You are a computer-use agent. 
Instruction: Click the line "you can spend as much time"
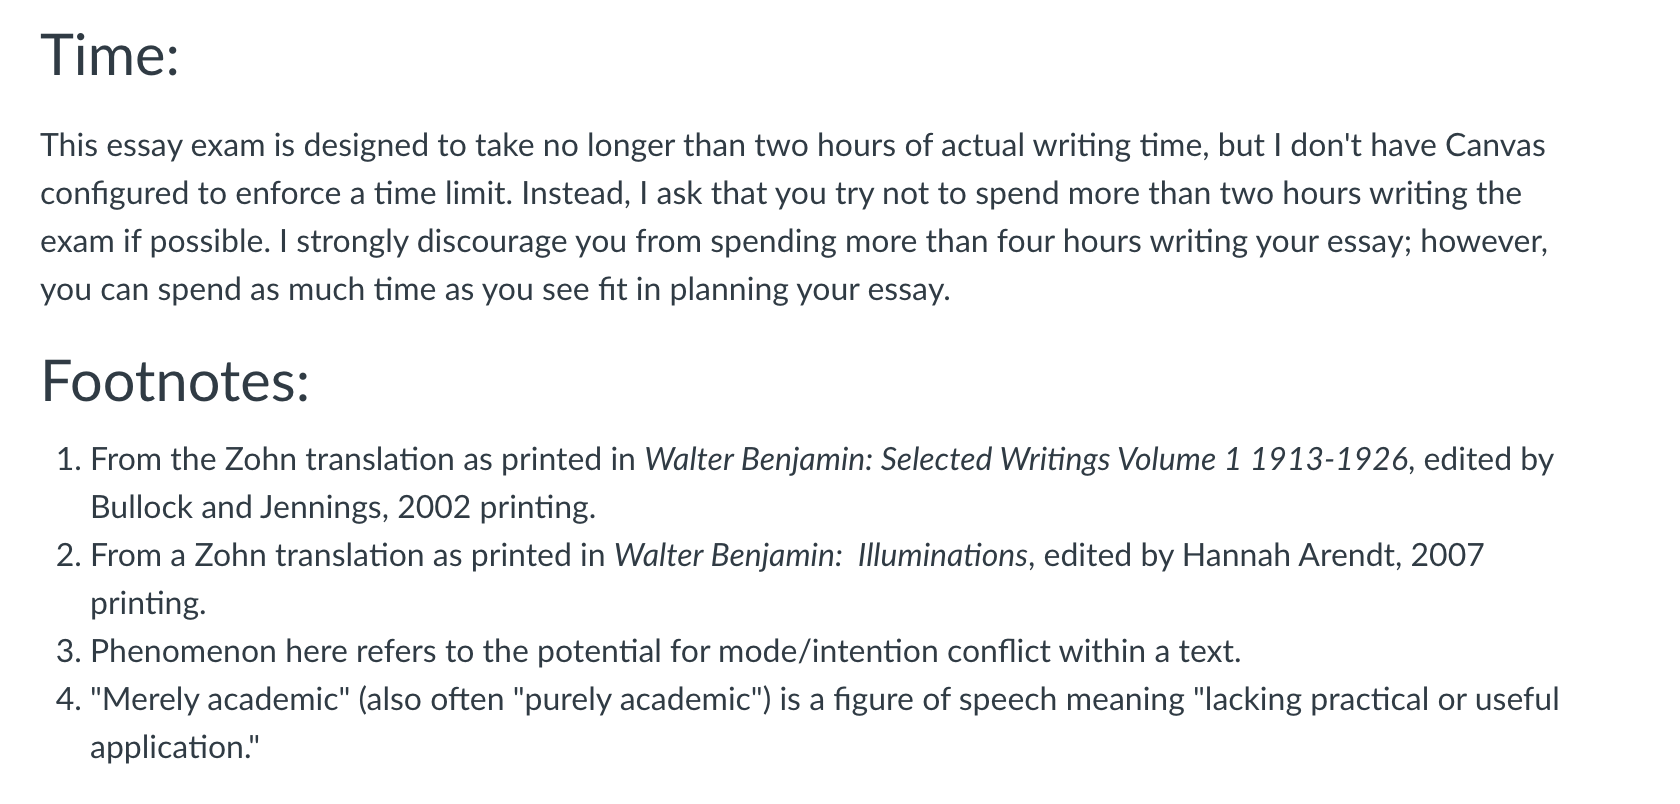[x=495, y=290]
